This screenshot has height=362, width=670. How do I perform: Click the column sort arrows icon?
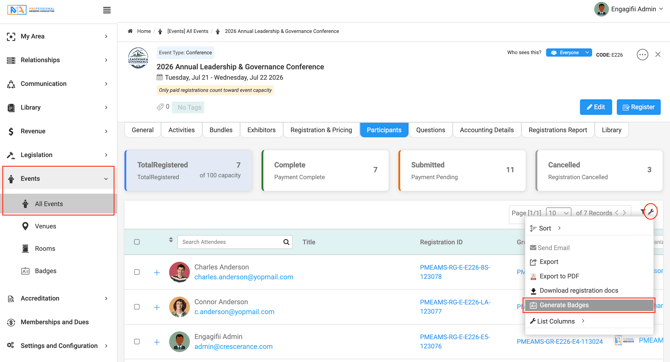point(171,240)
